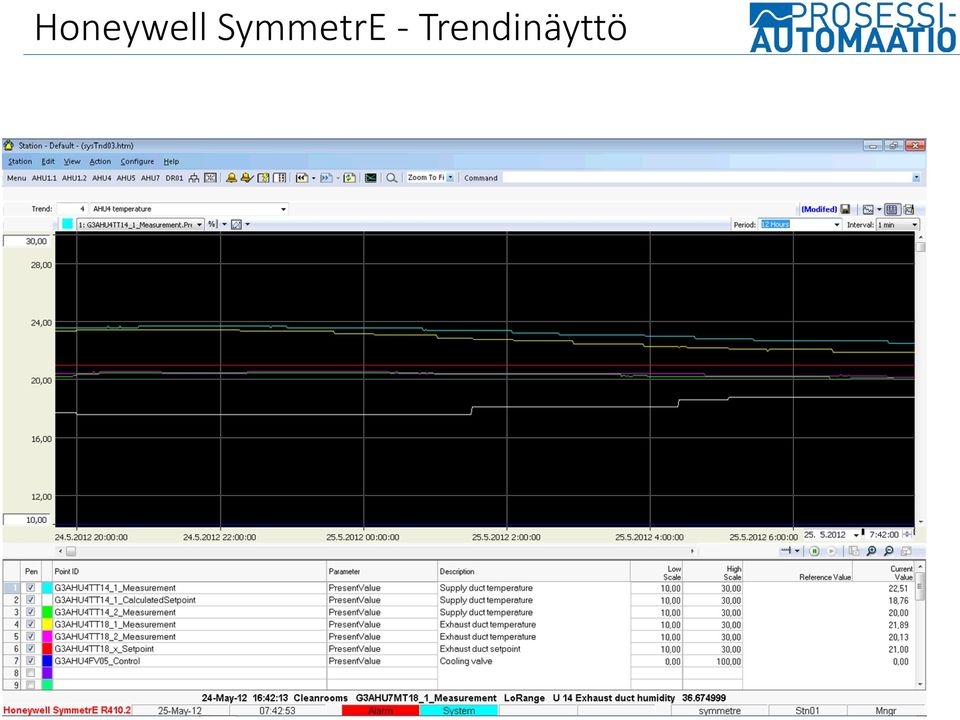Click the copy data icon beside play
Image resolution: width=960 pixels, height=720 pixels.
pos(853,551)
